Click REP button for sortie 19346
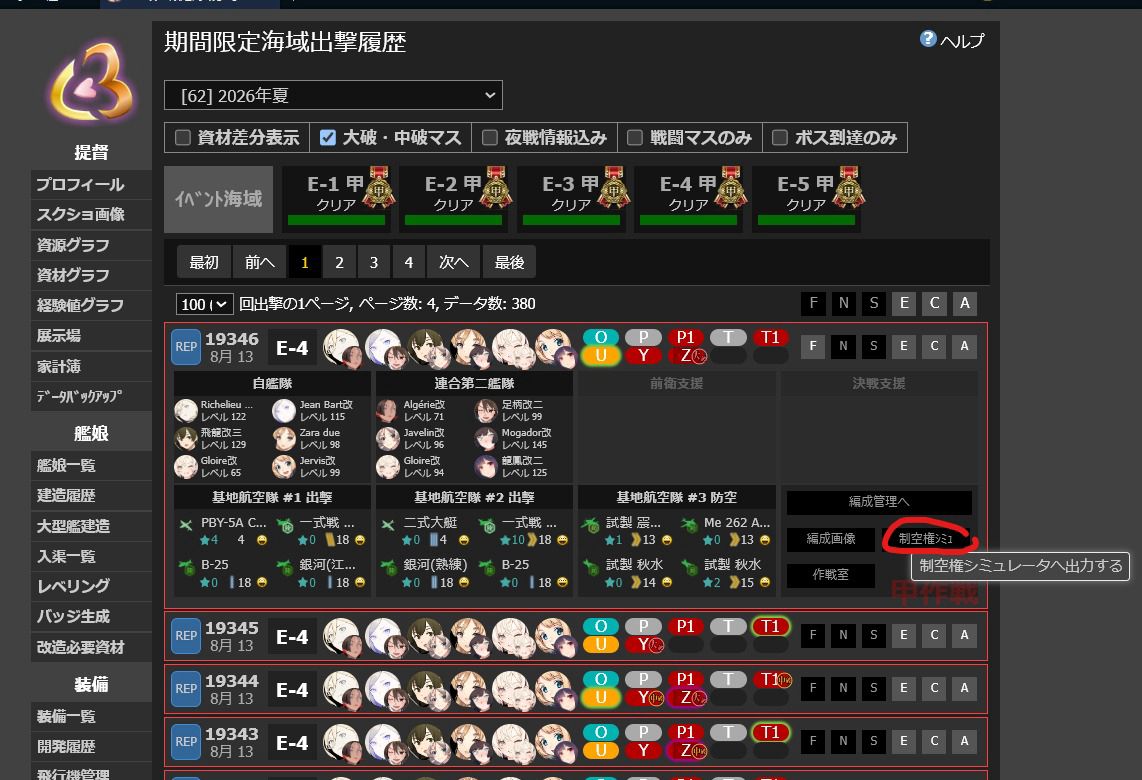The height and width of the screenshot is (780, 1142). pos(186,347)
